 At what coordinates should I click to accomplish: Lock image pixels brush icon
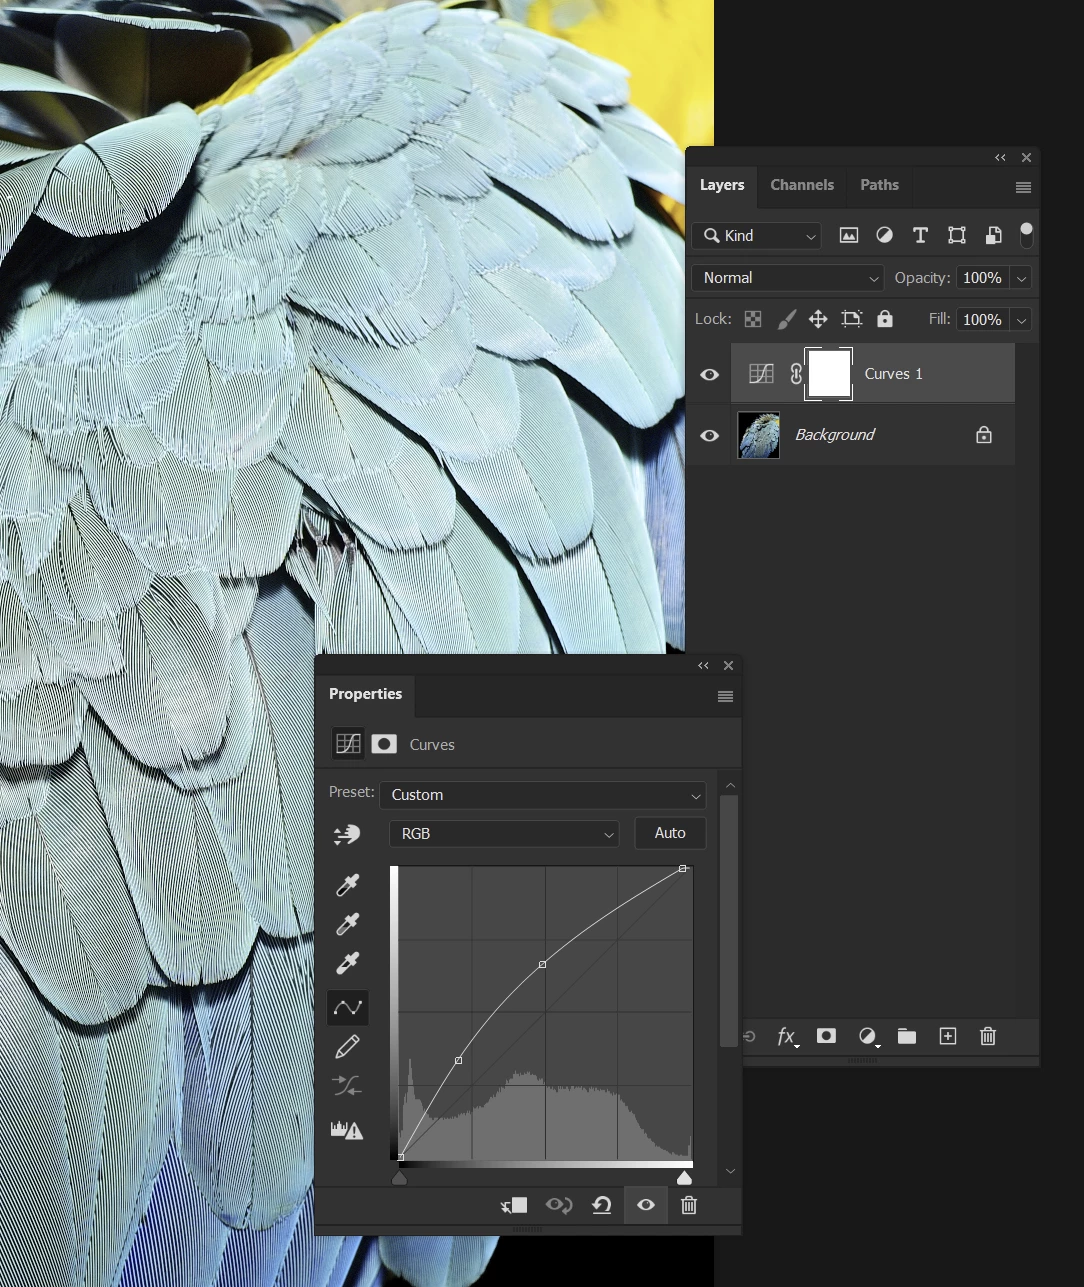point(787,319)
